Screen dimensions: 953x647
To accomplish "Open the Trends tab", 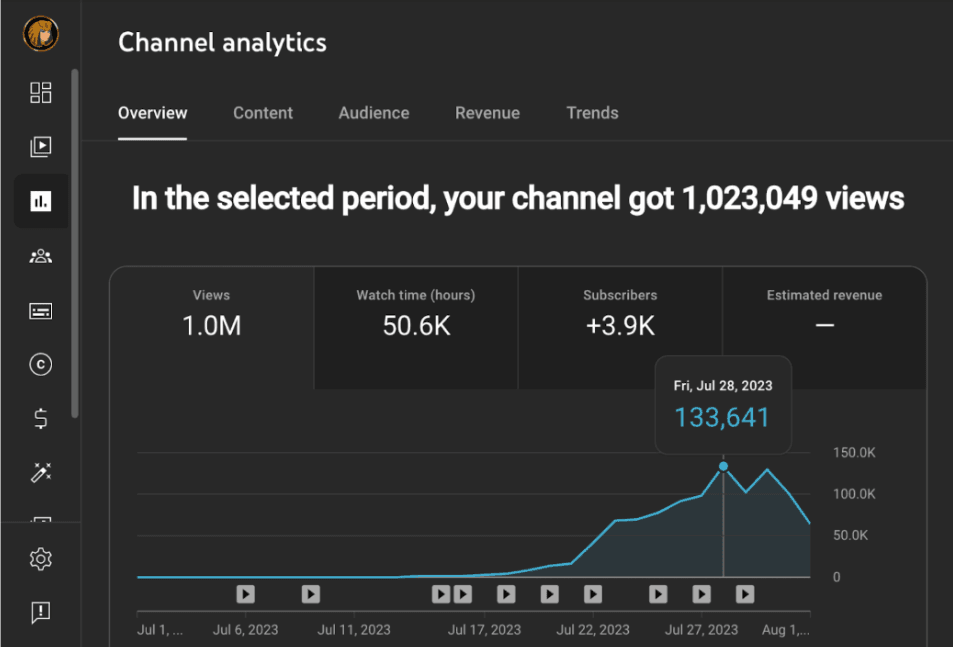I will click(592, 113).
